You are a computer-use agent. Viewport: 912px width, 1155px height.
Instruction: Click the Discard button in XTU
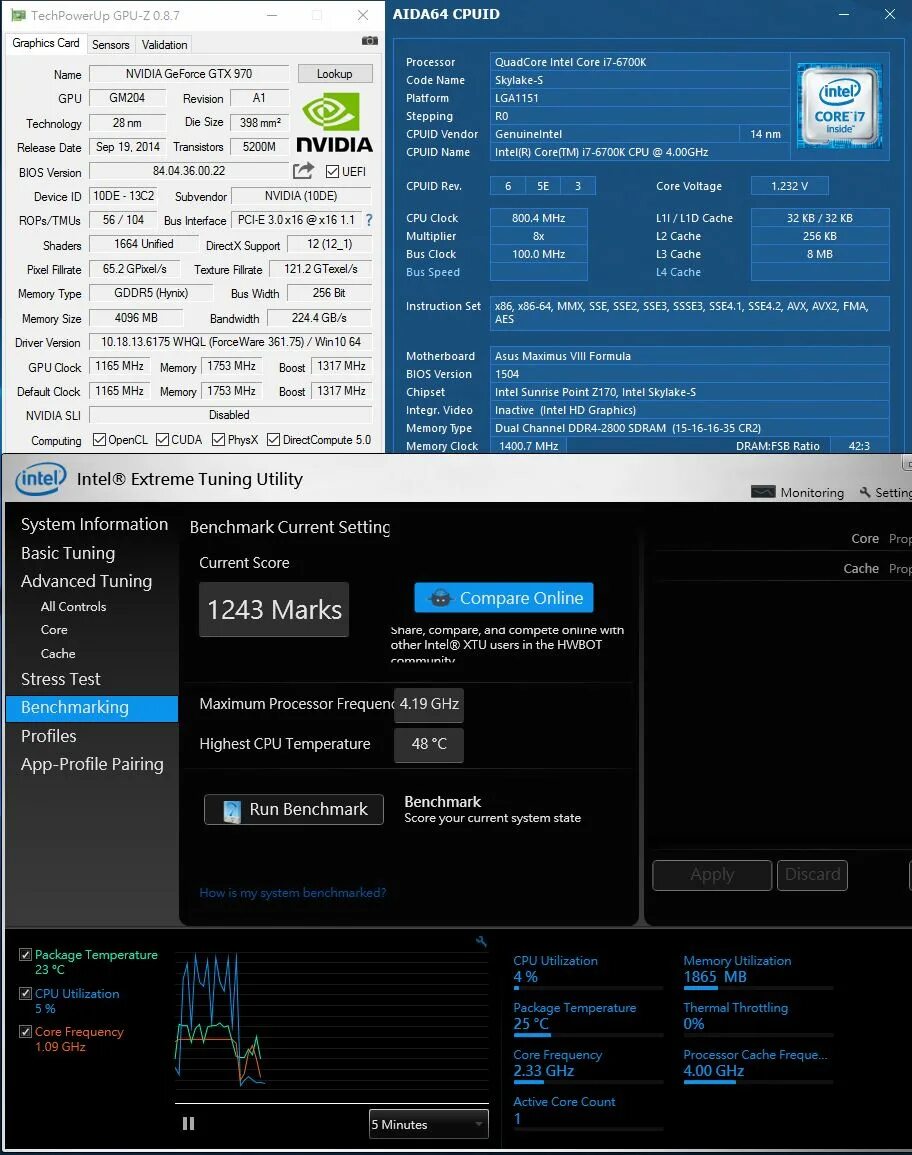point(813,875)
